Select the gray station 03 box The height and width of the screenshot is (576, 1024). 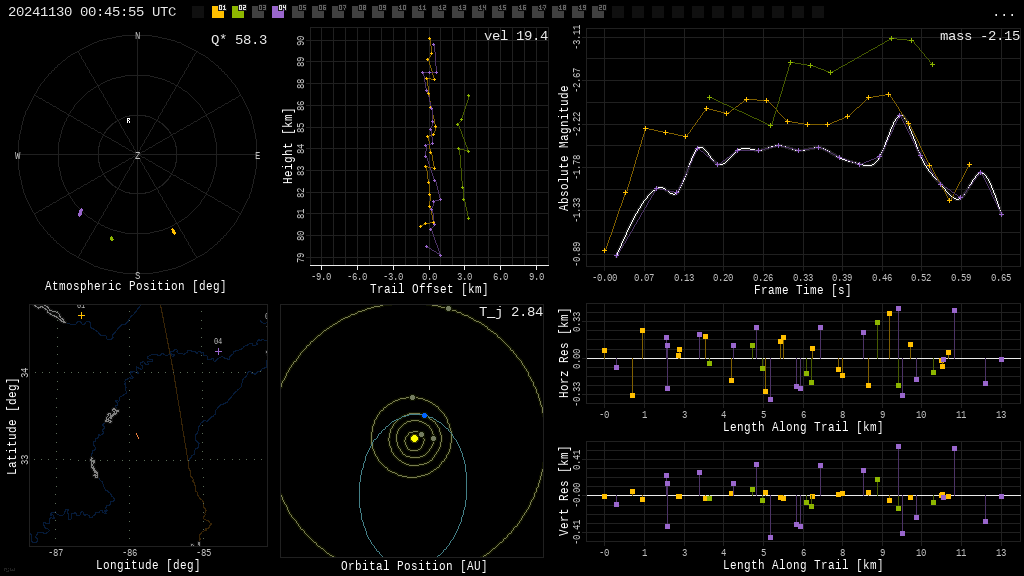[259, 11]
